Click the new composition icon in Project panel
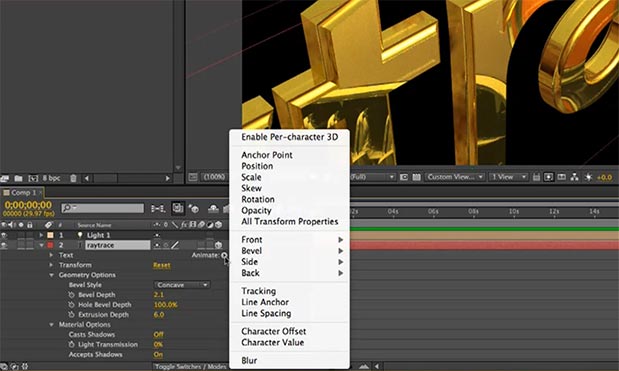The image size is (619, 371). tap(33, 178)
